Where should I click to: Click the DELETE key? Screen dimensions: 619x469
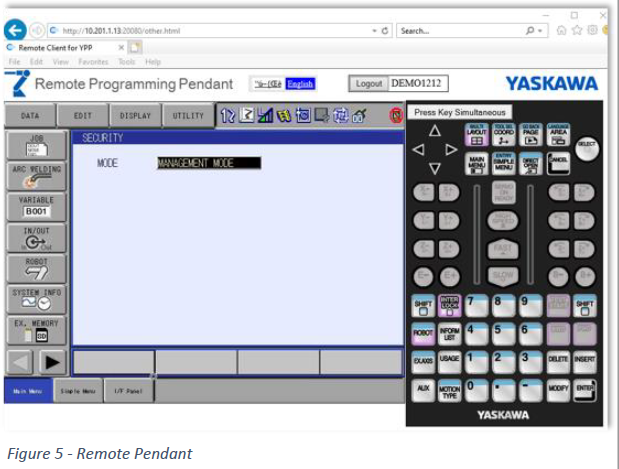[x=558, y=362]
